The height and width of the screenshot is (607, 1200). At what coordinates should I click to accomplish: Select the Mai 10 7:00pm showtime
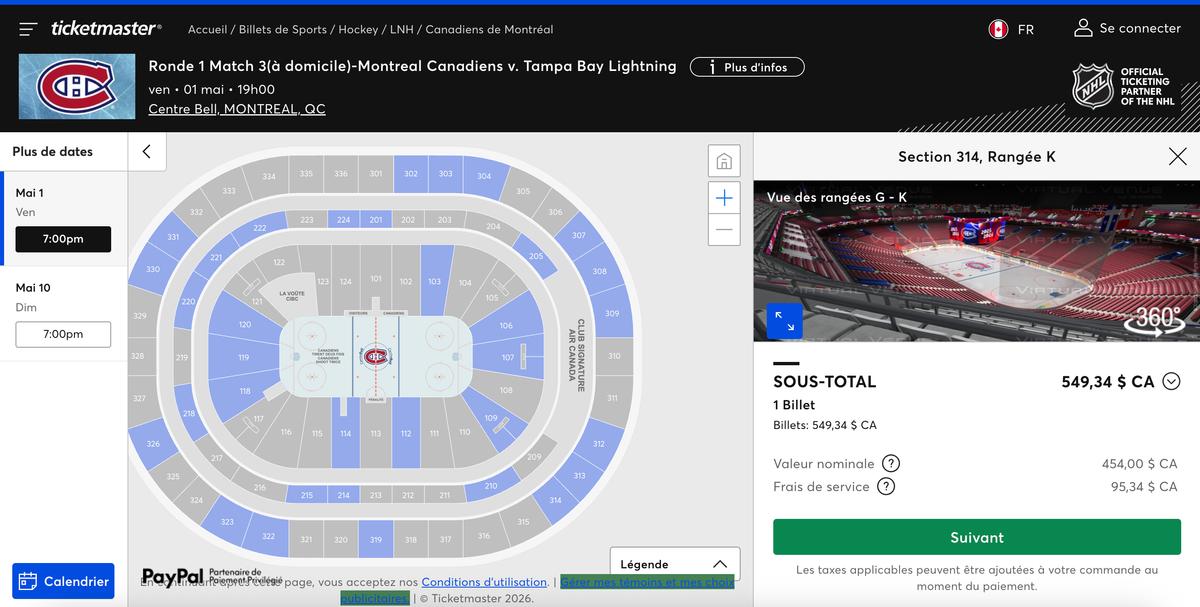63,334
